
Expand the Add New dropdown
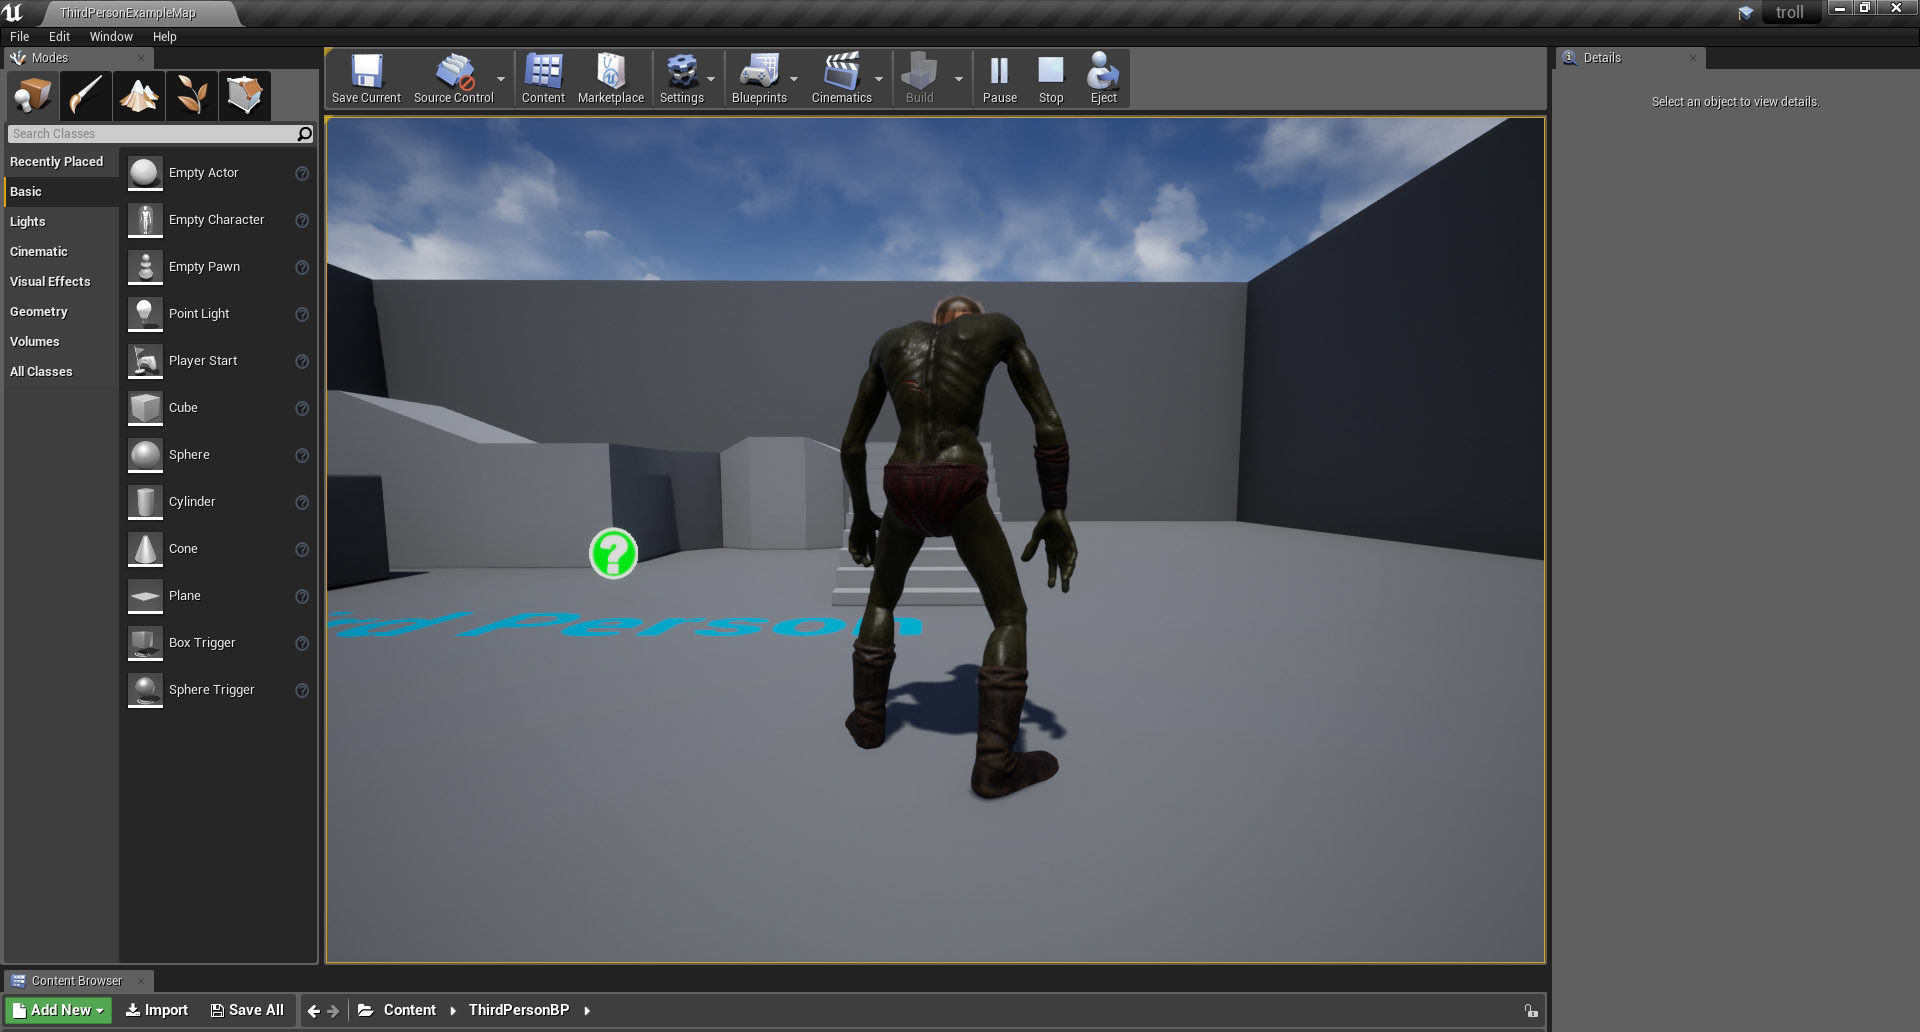point(99,1011)
